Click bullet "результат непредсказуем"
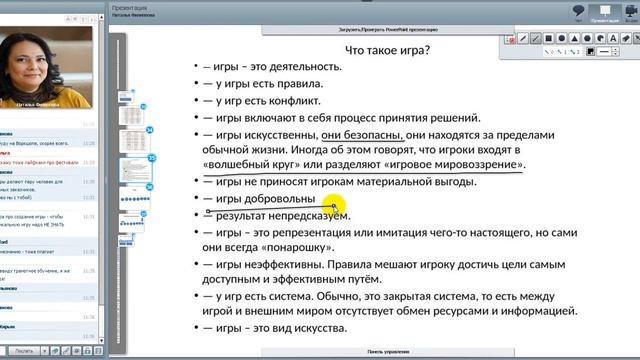The image size is (640, 360). pyautogui.click(x=283, y=216)
